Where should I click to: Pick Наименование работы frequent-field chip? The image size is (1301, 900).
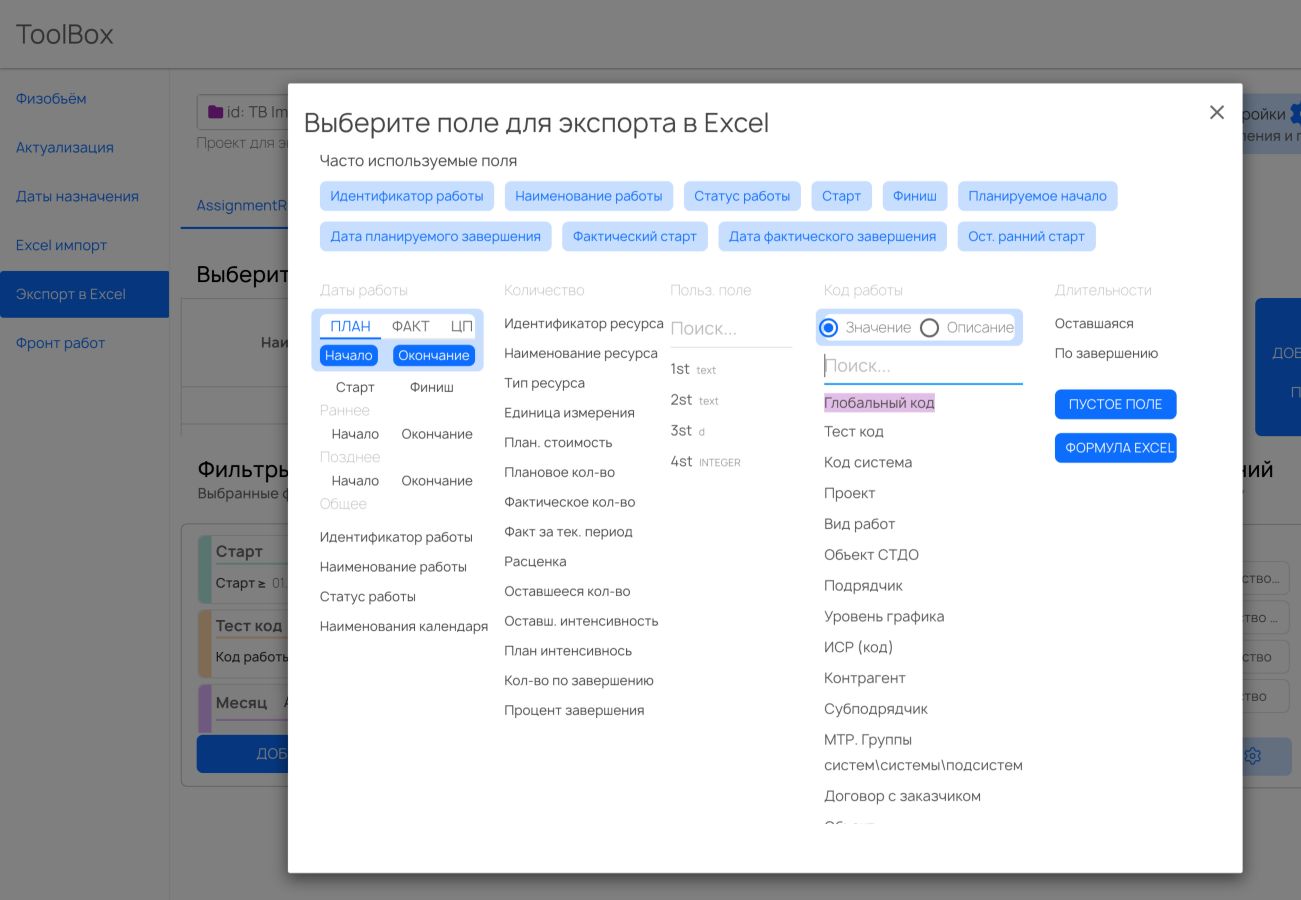[x=589, y=196]
